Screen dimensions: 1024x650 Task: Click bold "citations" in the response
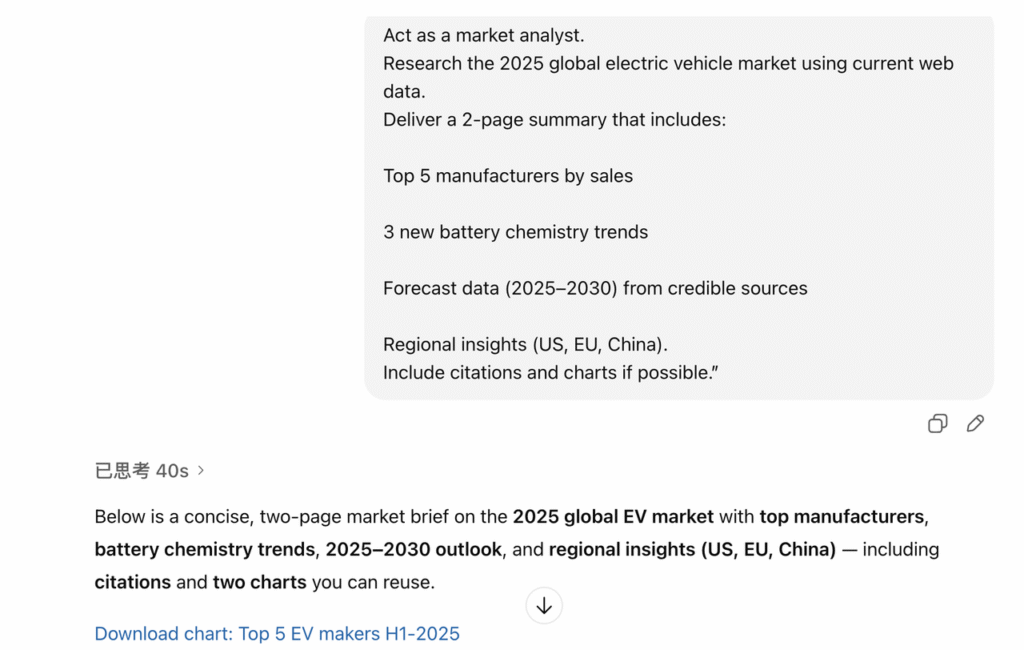[x=133, y=581]
